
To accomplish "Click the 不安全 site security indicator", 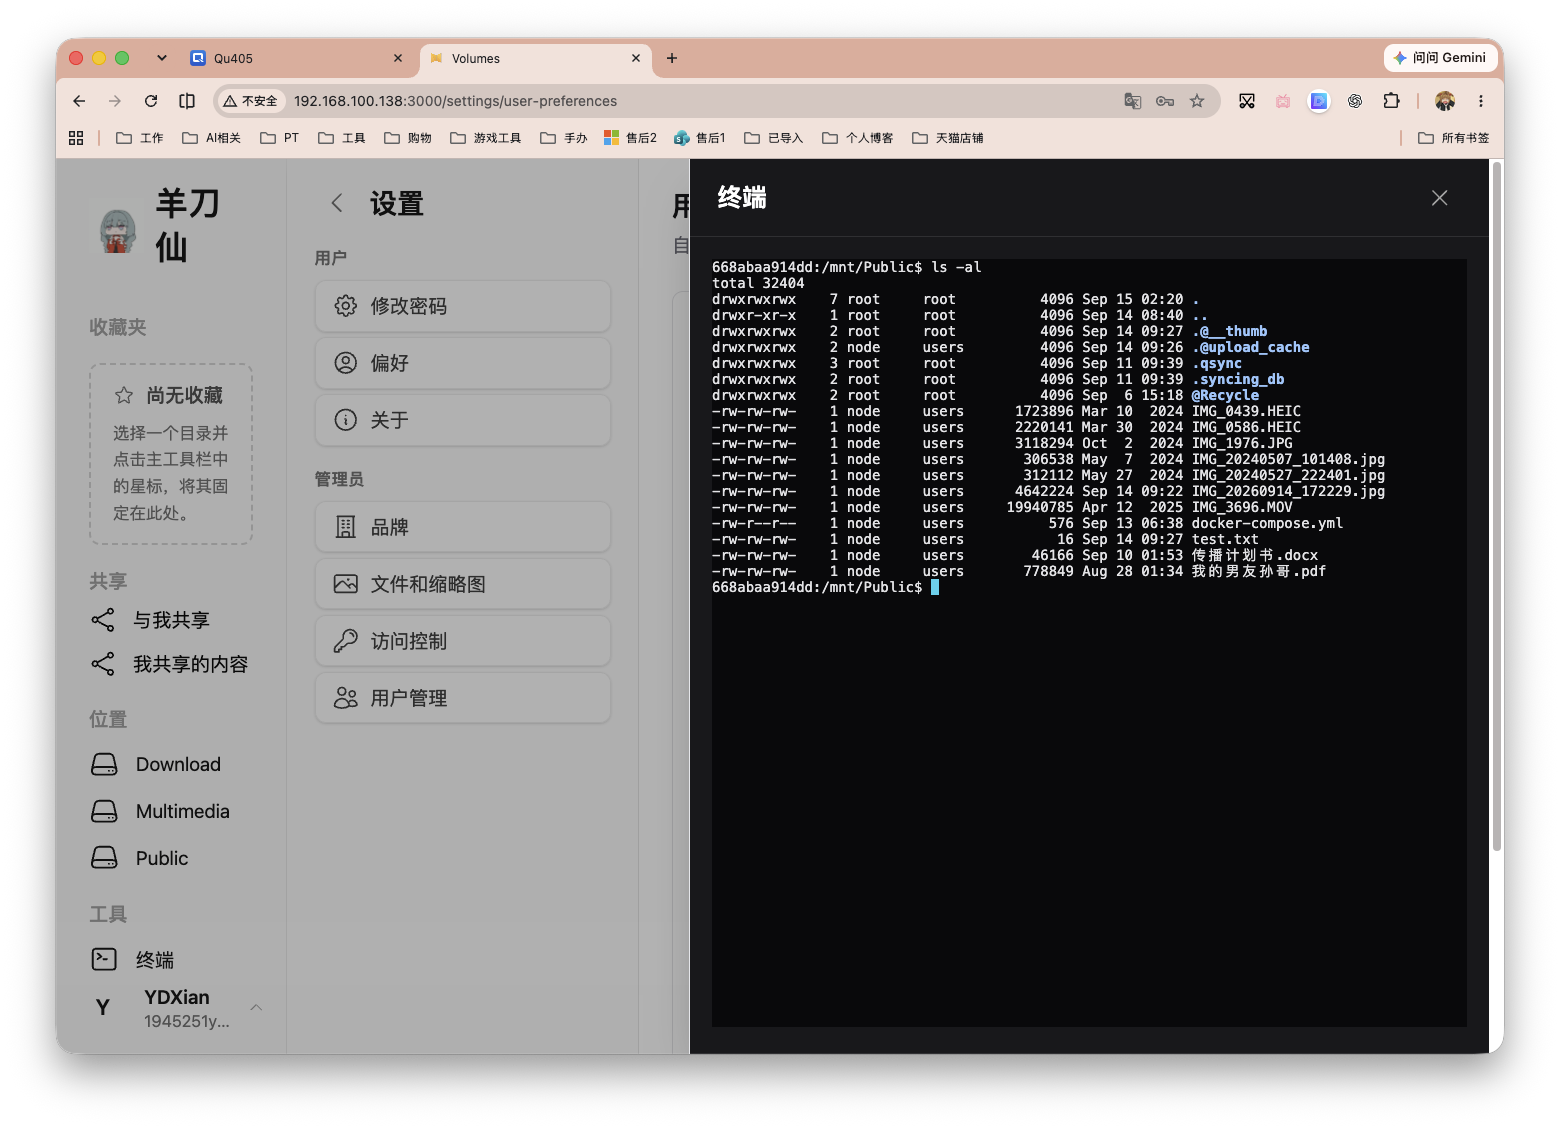I will [x=250, y=101].
